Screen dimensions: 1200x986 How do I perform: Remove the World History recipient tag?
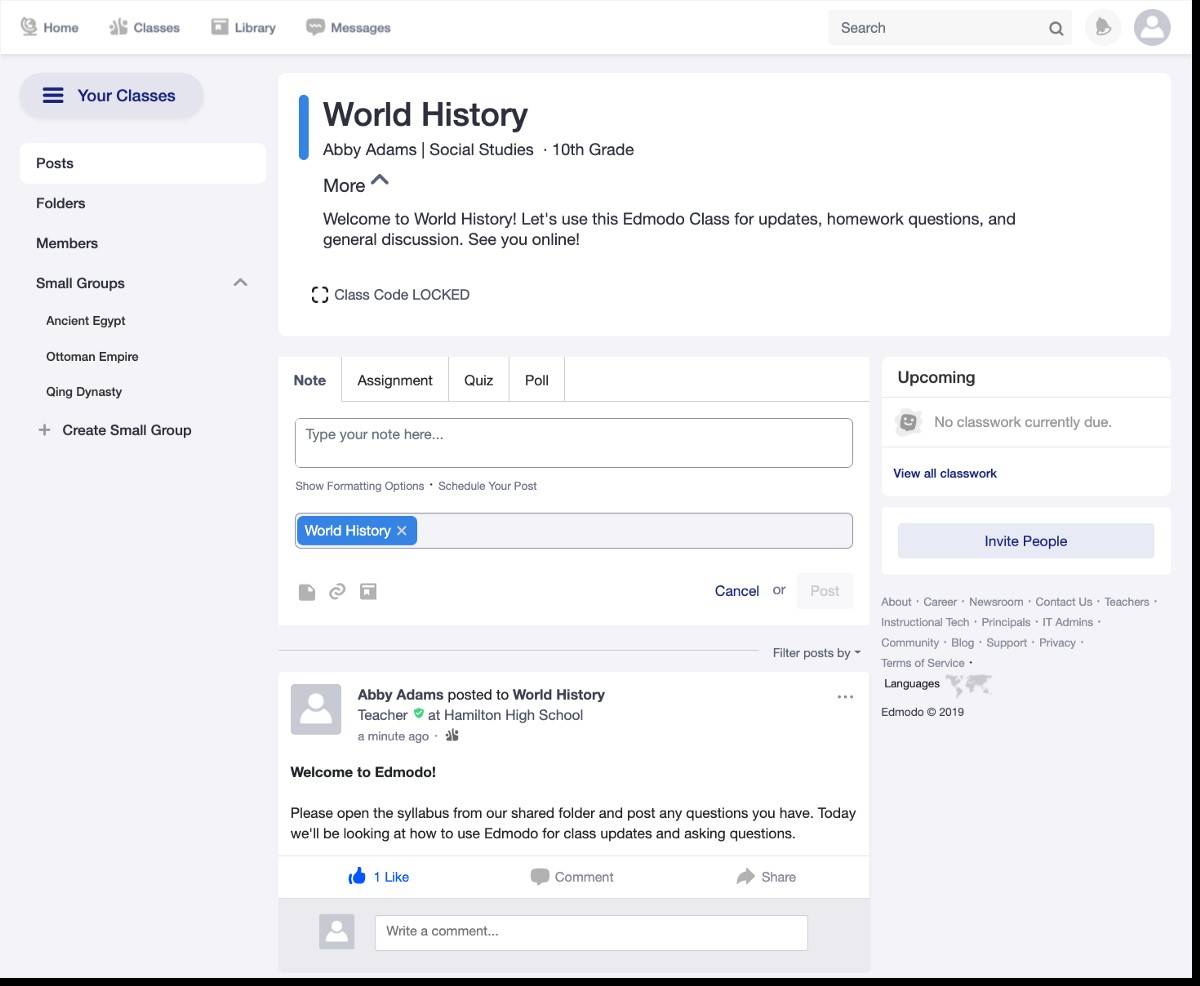pyautogui.click(x=401, y=530)
